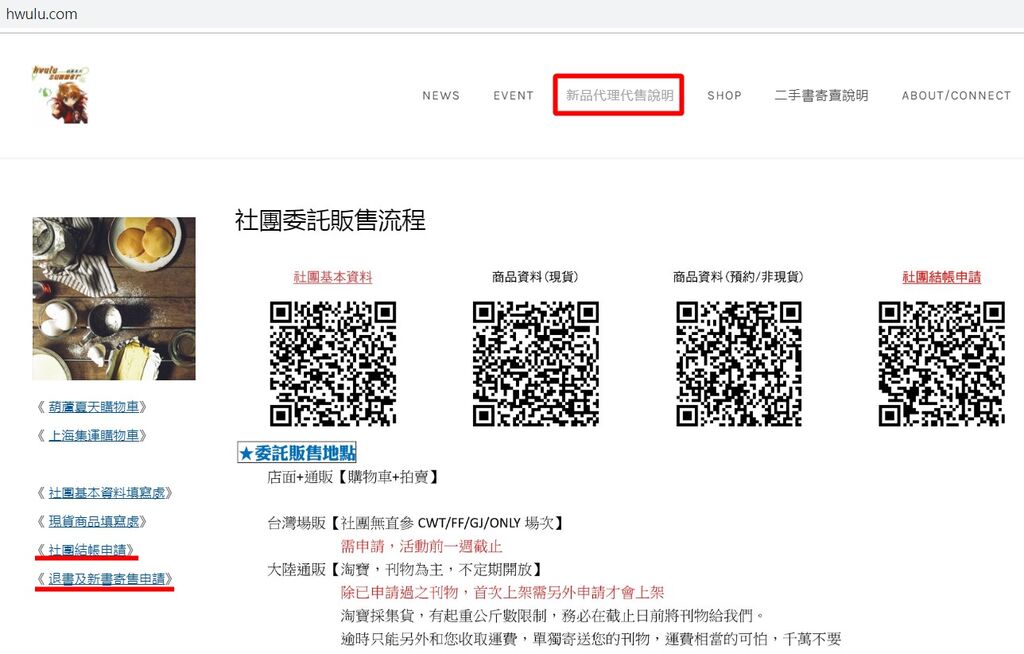1024x654 pixels.
Task: Click the red 需申請，活動前一週截止 text
Action: 421,546
